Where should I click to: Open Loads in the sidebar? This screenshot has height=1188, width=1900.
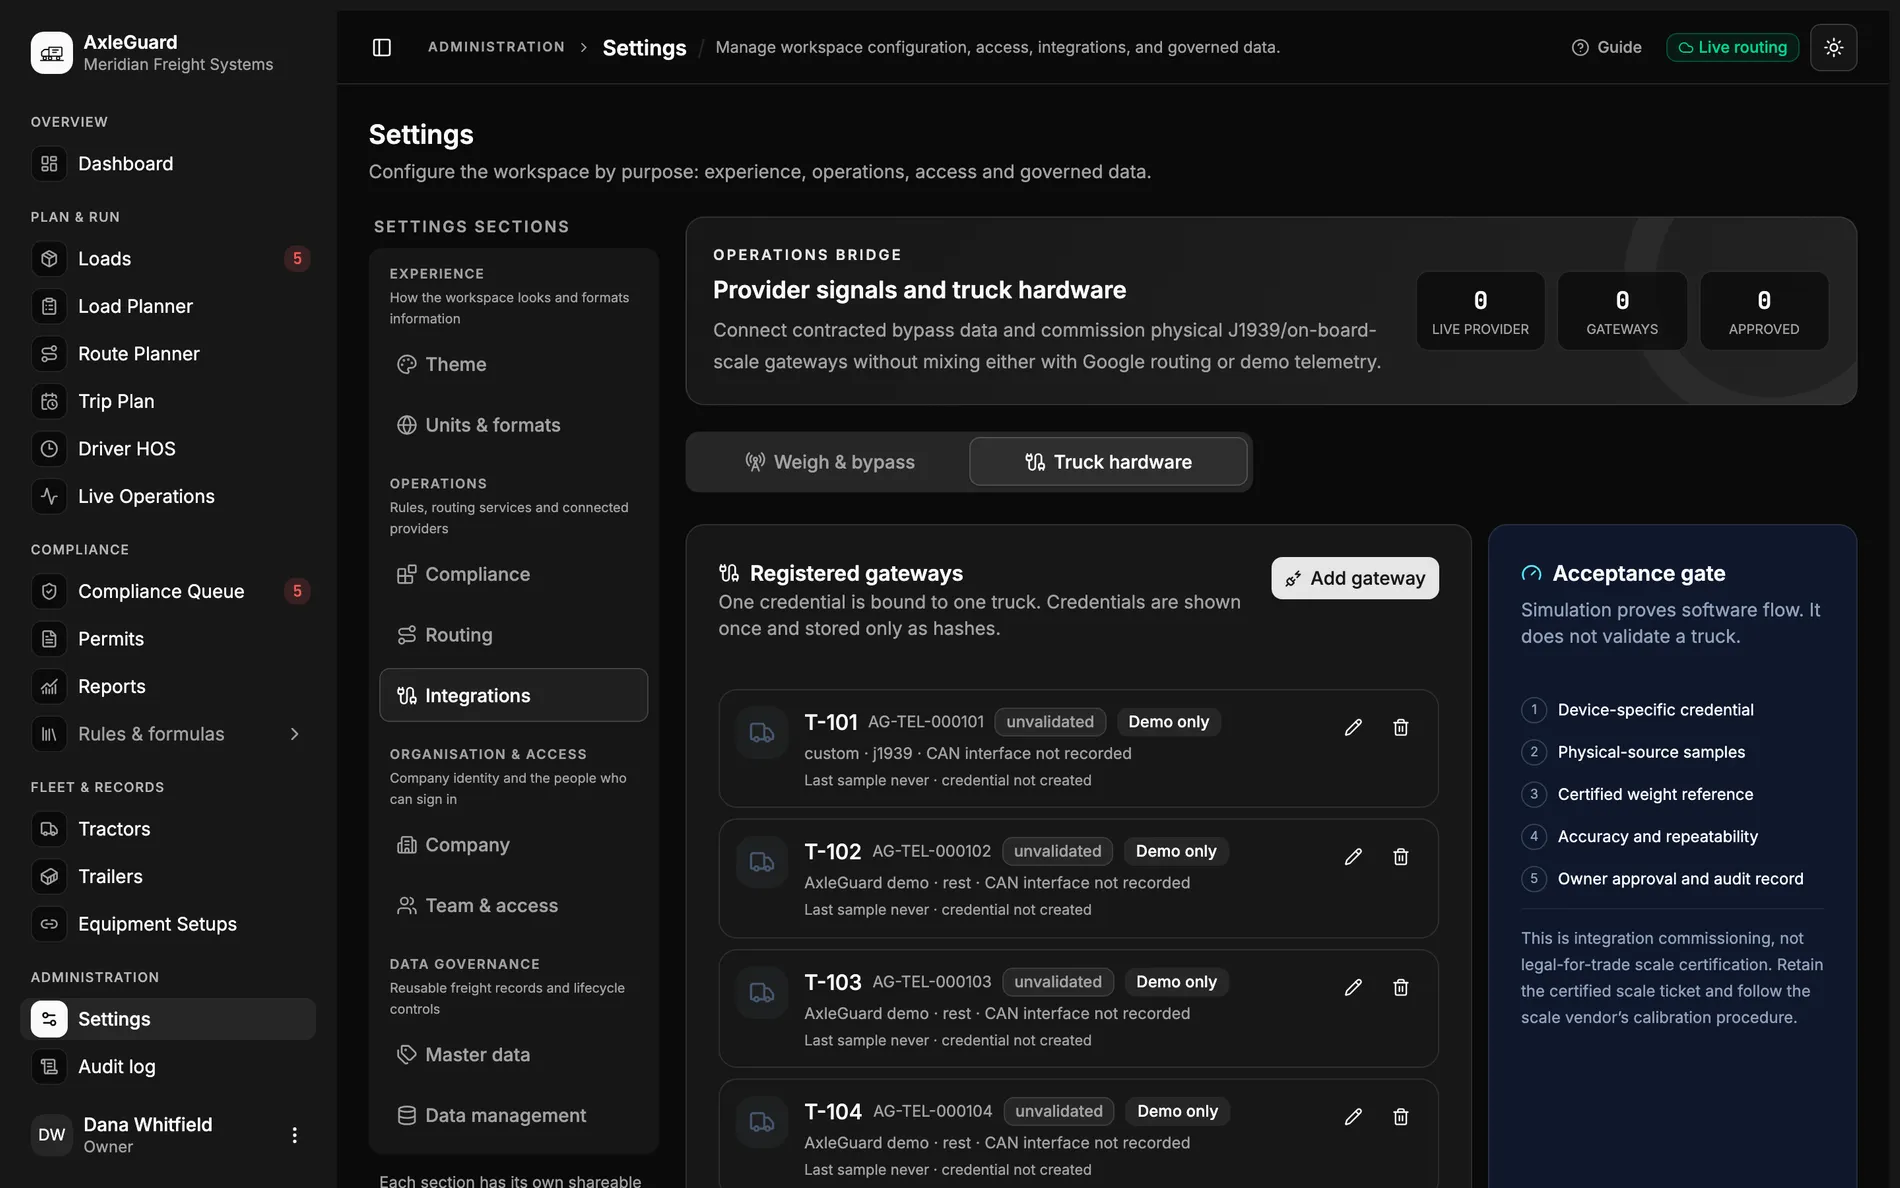(x=168, y=258)
